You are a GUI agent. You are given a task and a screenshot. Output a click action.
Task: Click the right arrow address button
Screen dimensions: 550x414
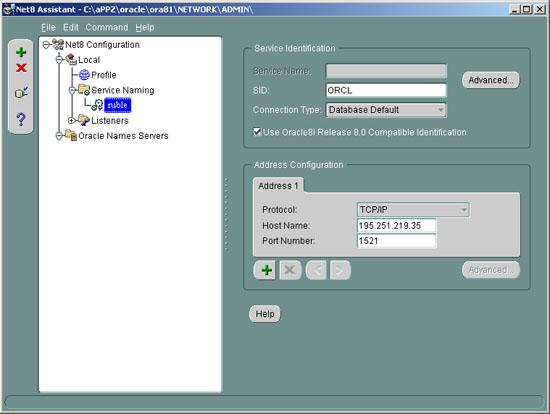[340, 270]
